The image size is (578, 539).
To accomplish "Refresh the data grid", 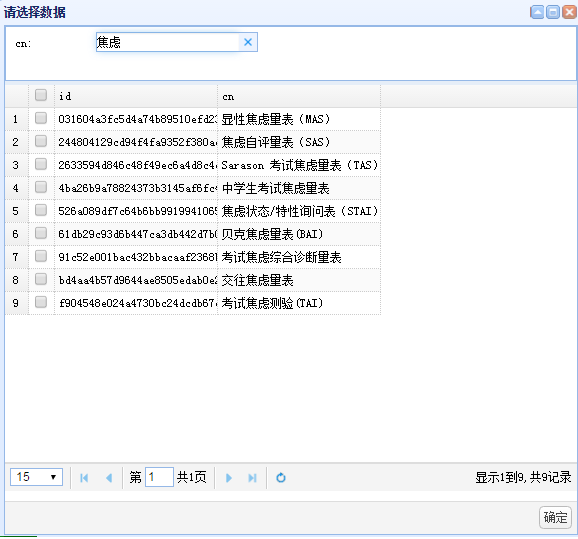I will click(281, 478).
